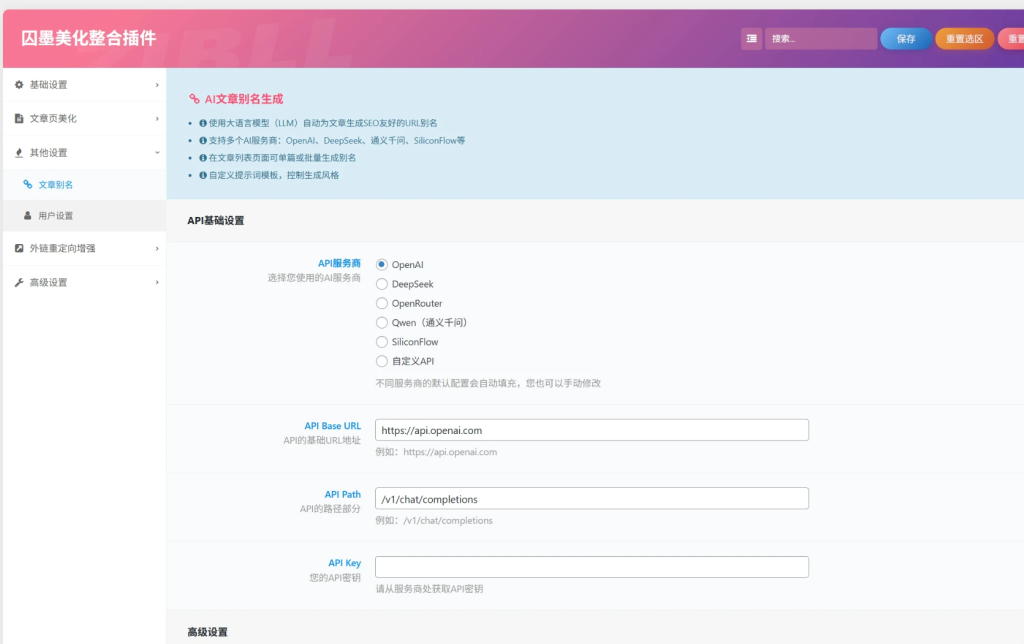Expand 外链重定向增强 using its chevron
The height and width of the screenshot is (644, 1024).
pyautogui.click(x=157, y=248)
